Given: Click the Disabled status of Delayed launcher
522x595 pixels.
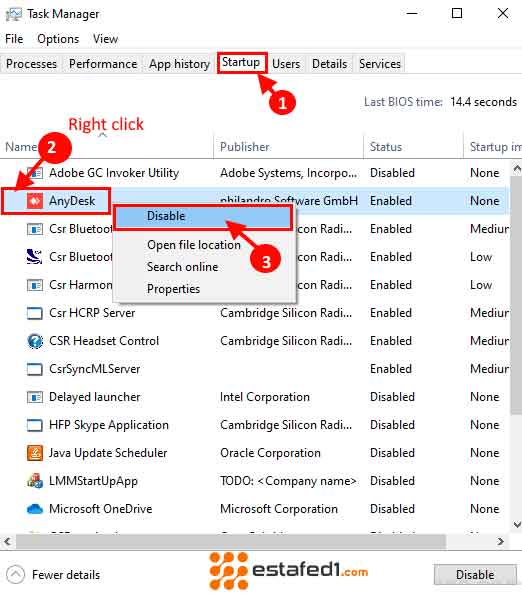Looking at the screenshot, I should (392, 397).
